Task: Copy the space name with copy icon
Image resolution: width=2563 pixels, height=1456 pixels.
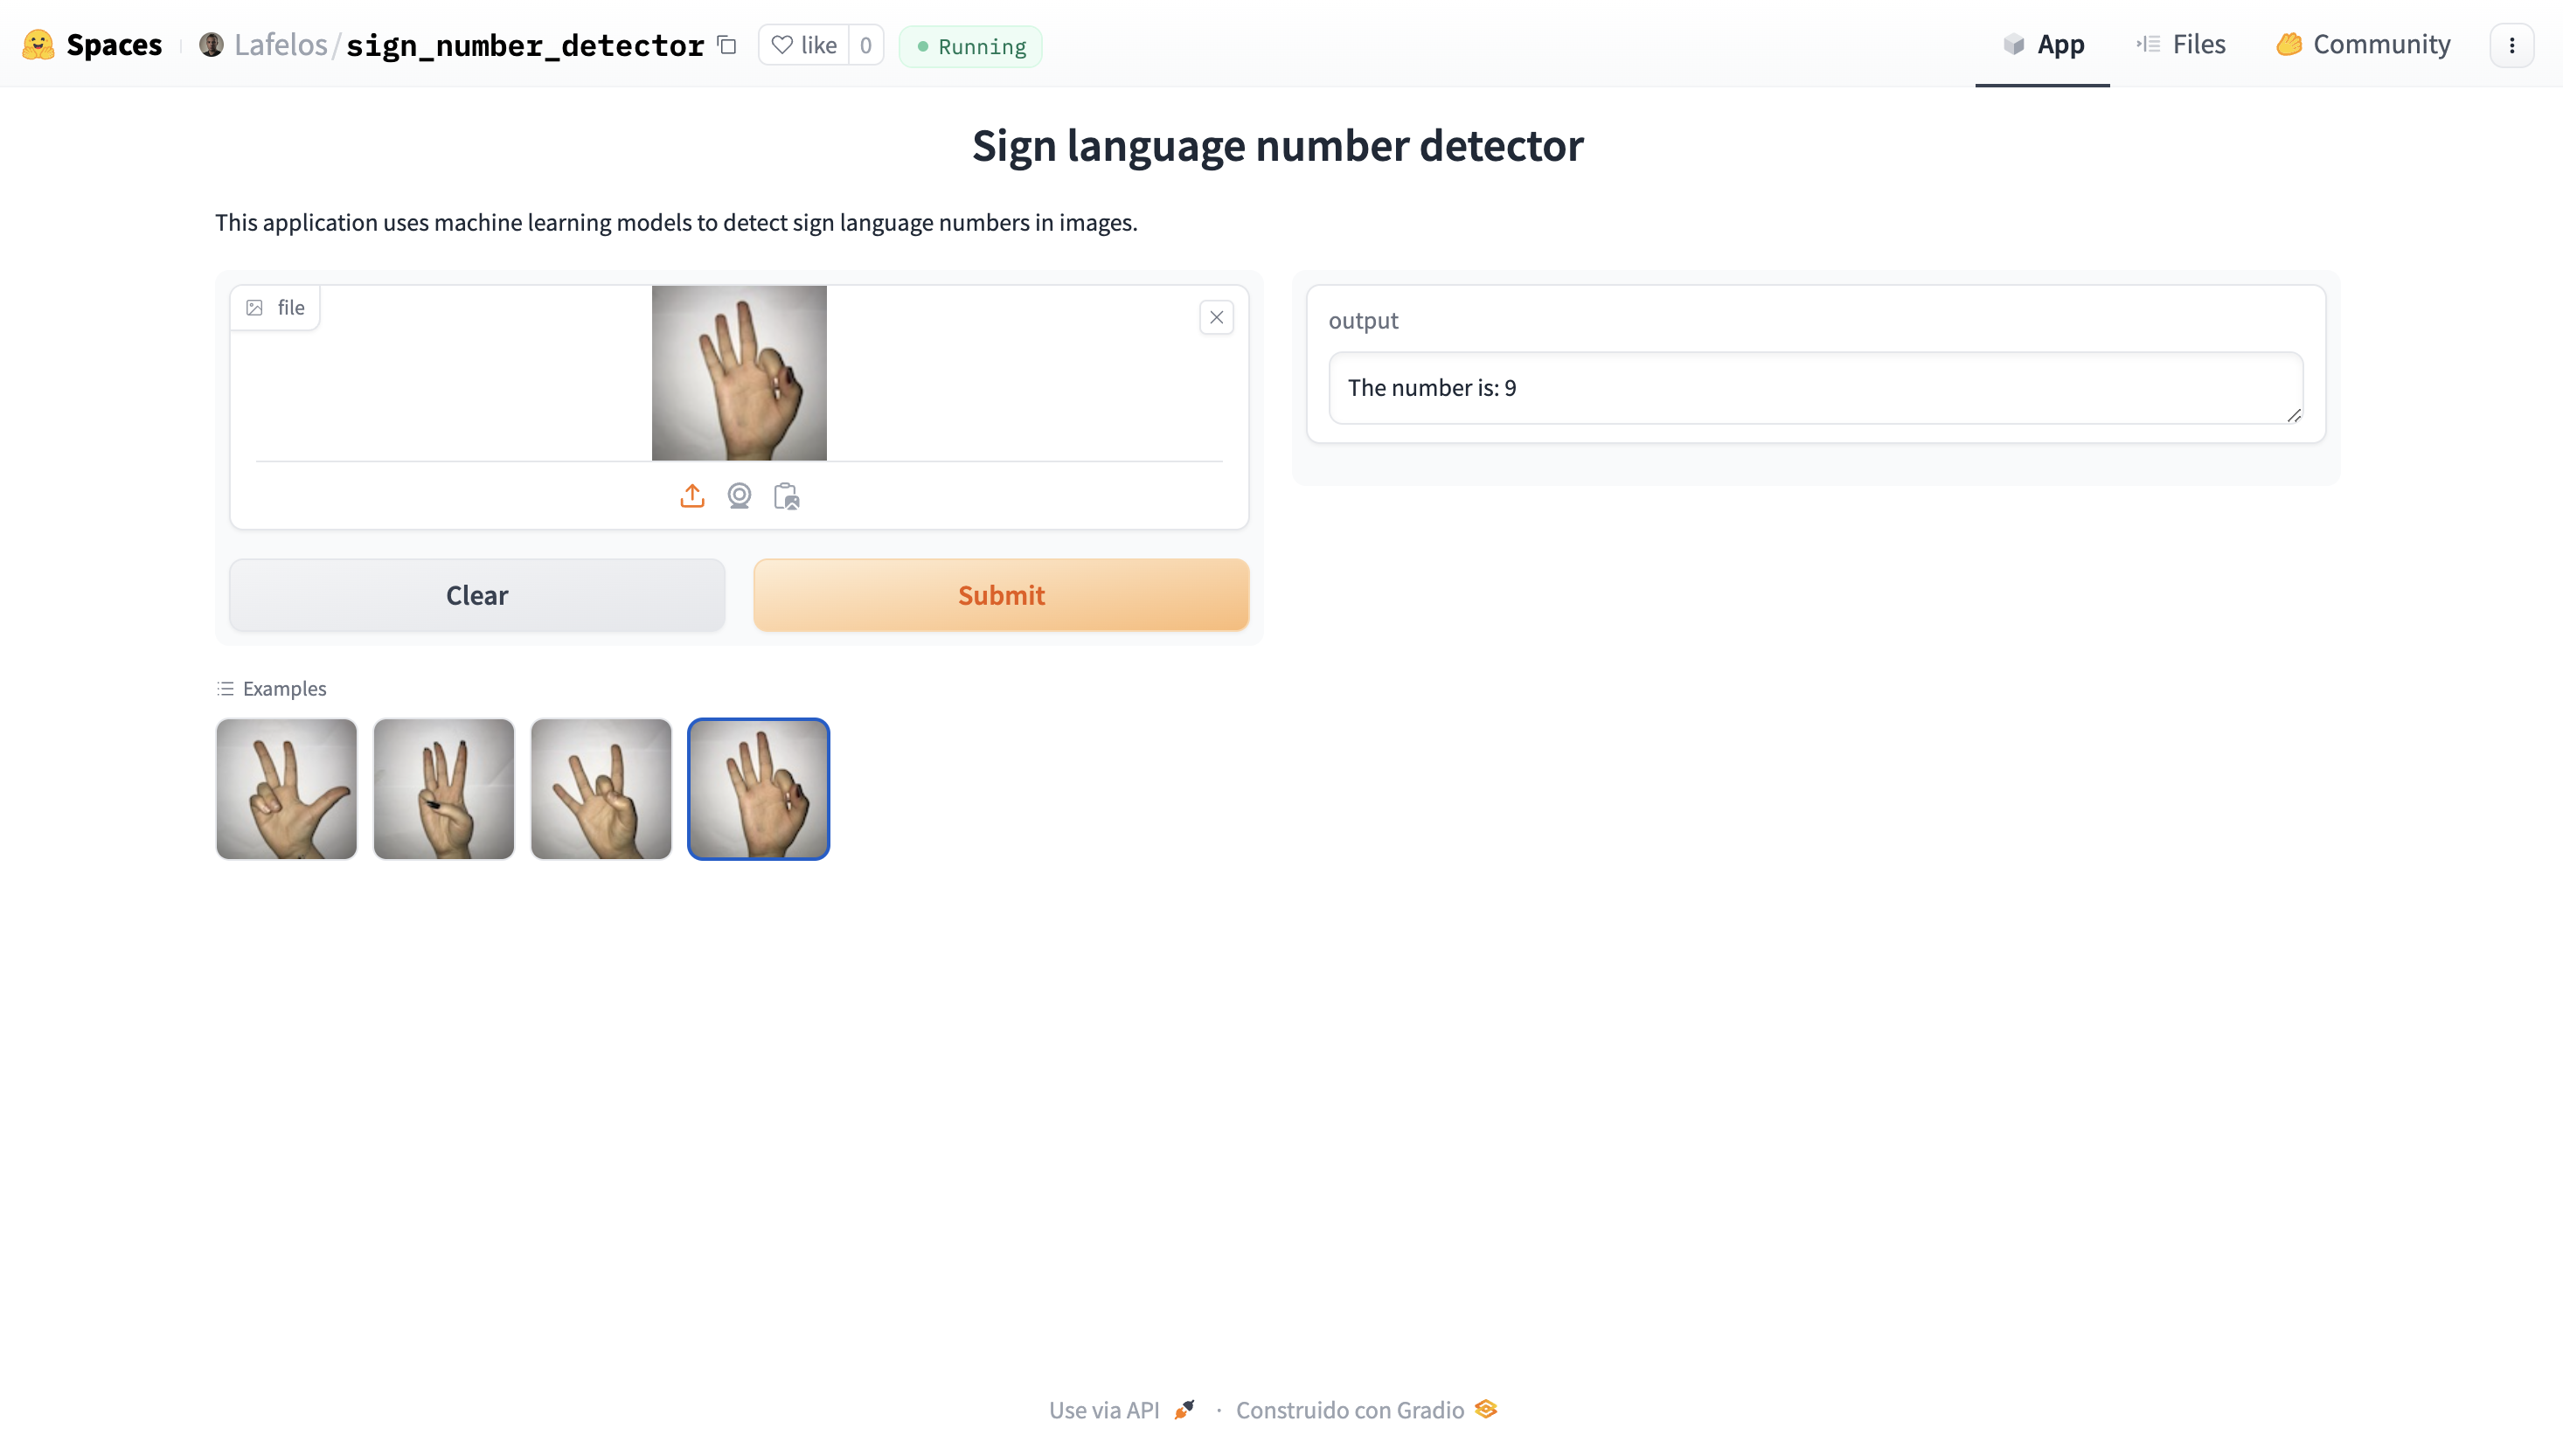Action: pos(727,45)
